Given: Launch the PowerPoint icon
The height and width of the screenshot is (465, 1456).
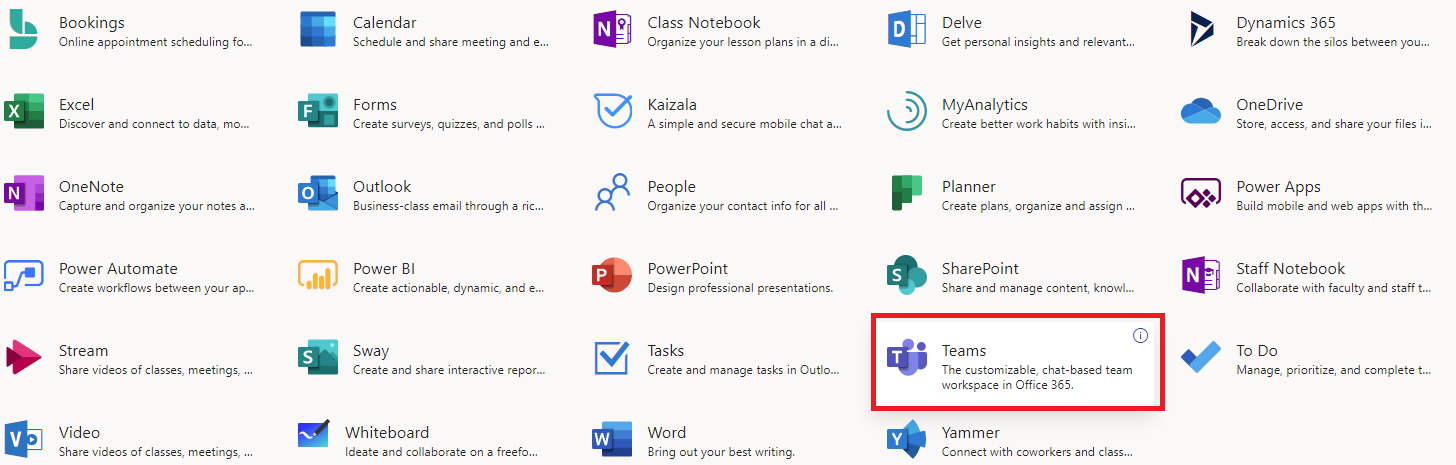Looking at the screenshot, I should coord(613,276).
